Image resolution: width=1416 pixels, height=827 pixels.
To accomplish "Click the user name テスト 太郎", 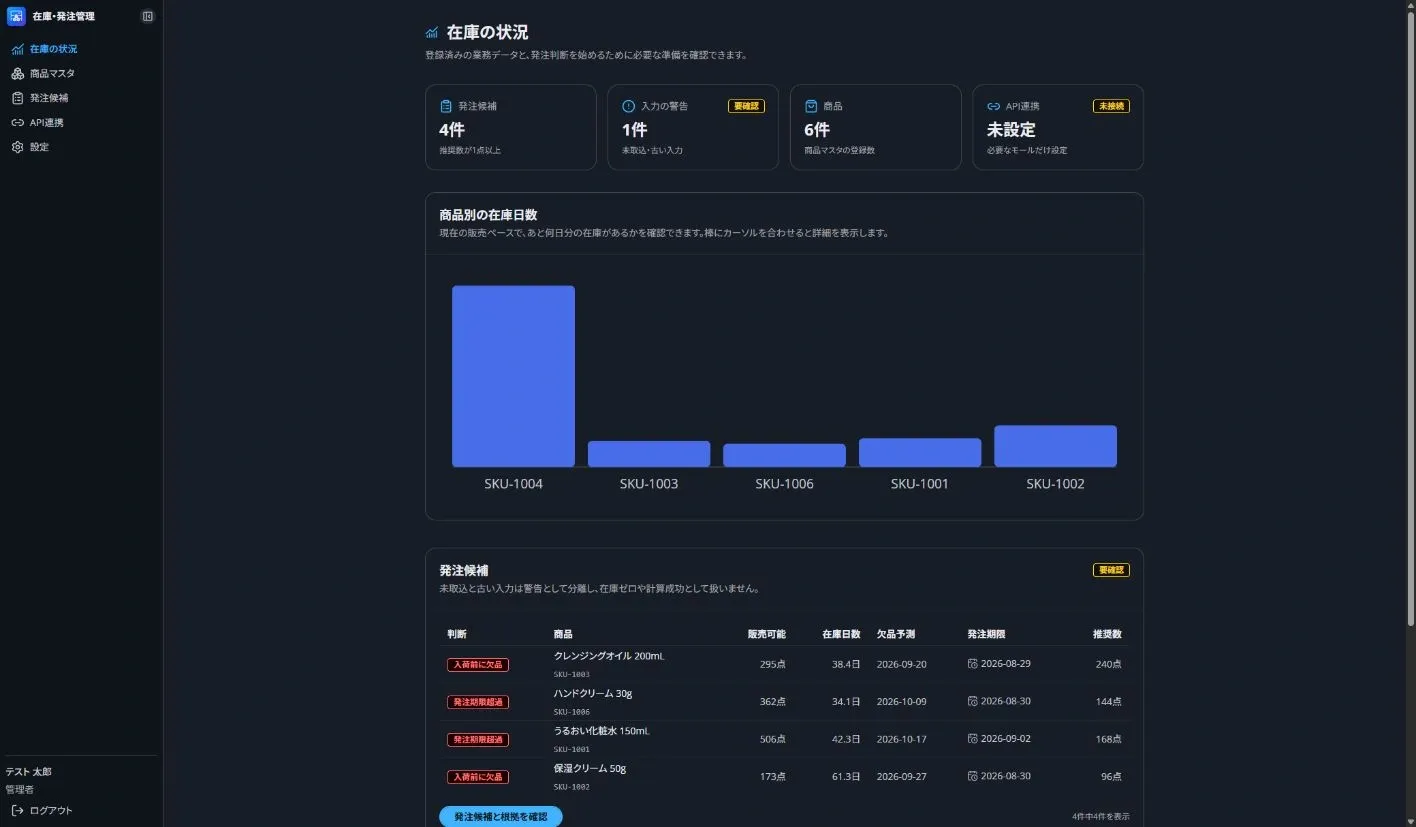I will click(x=28, y=772).
